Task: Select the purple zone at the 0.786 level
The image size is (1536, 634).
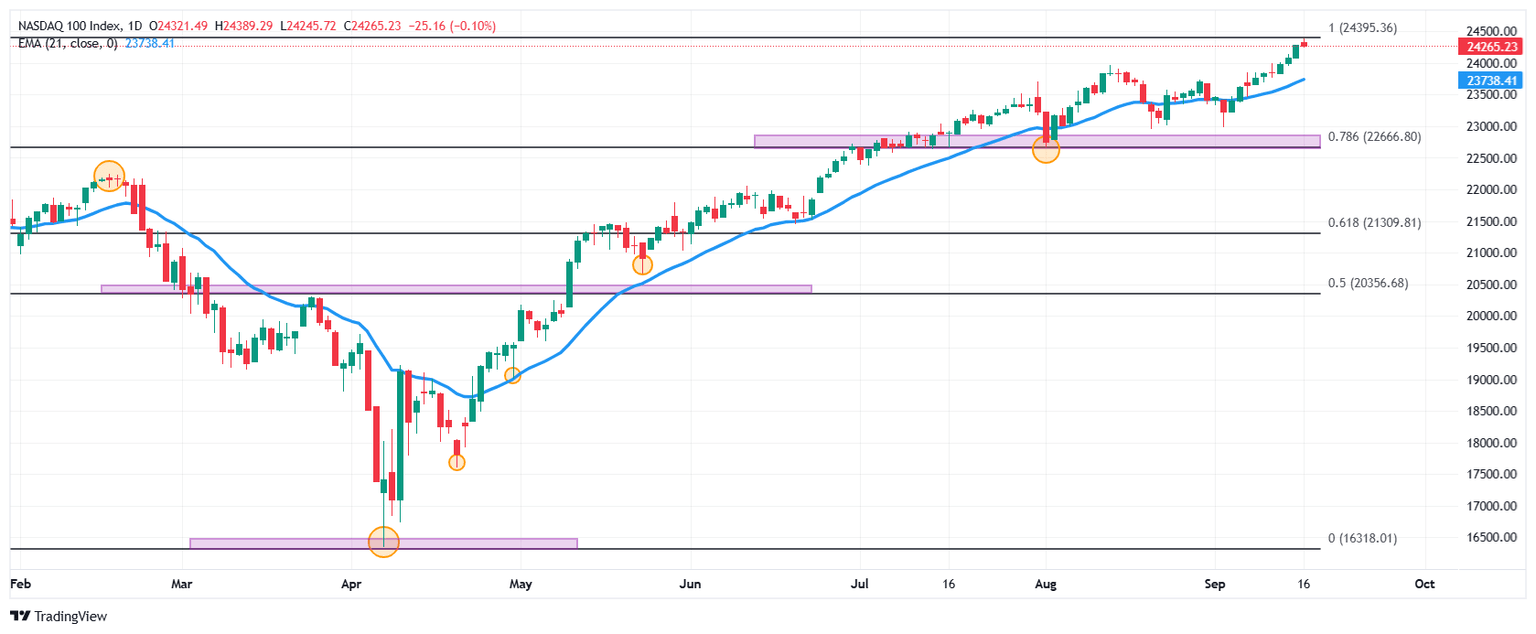Action: 1037,141
